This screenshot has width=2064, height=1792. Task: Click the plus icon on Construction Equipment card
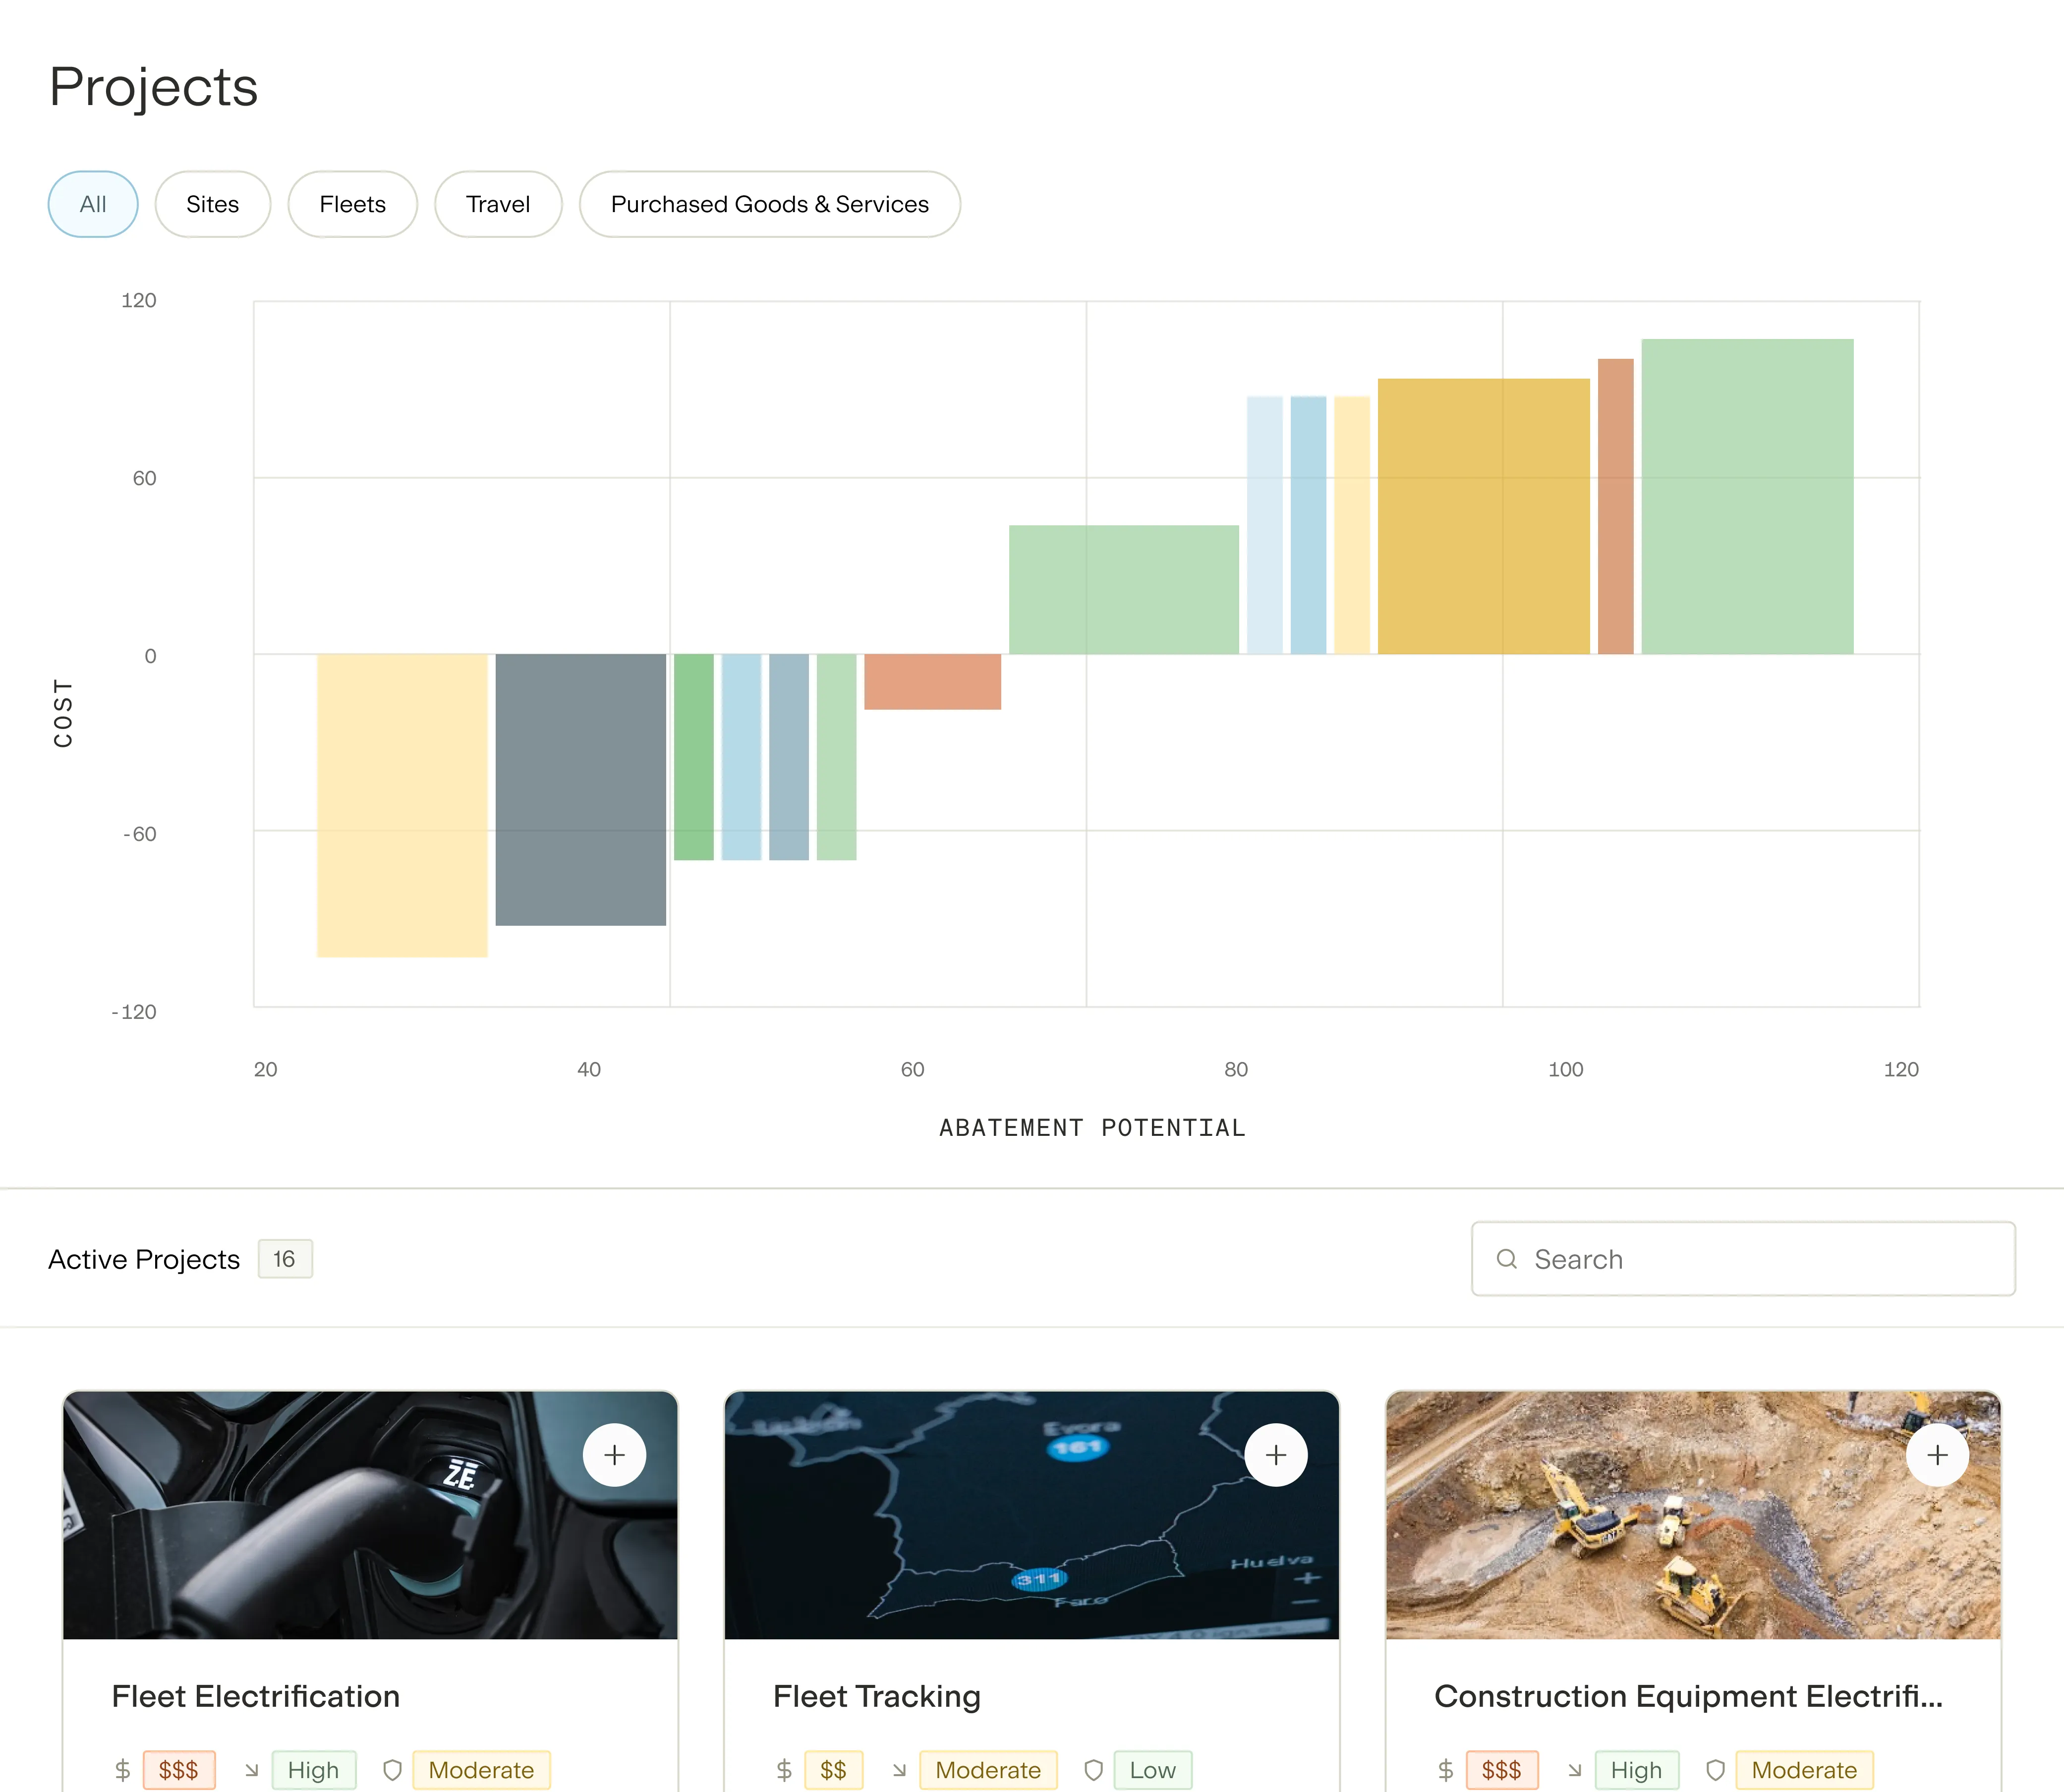click(1937, 1455)
